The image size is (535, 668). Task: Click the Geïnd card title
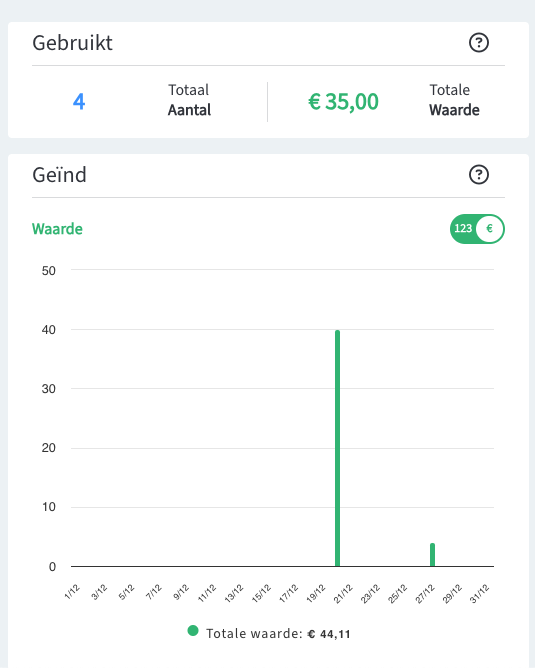pyautogui.click(x=59, y=175)
